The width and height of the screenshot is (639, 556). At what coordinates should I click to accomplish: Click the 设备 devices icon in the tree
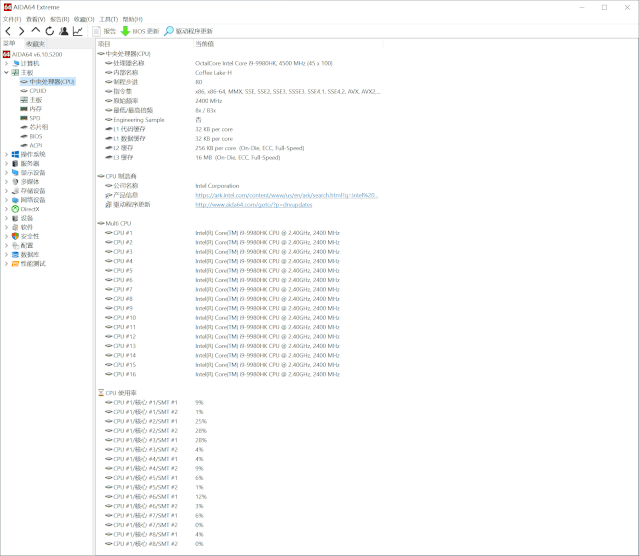[15, 218]
